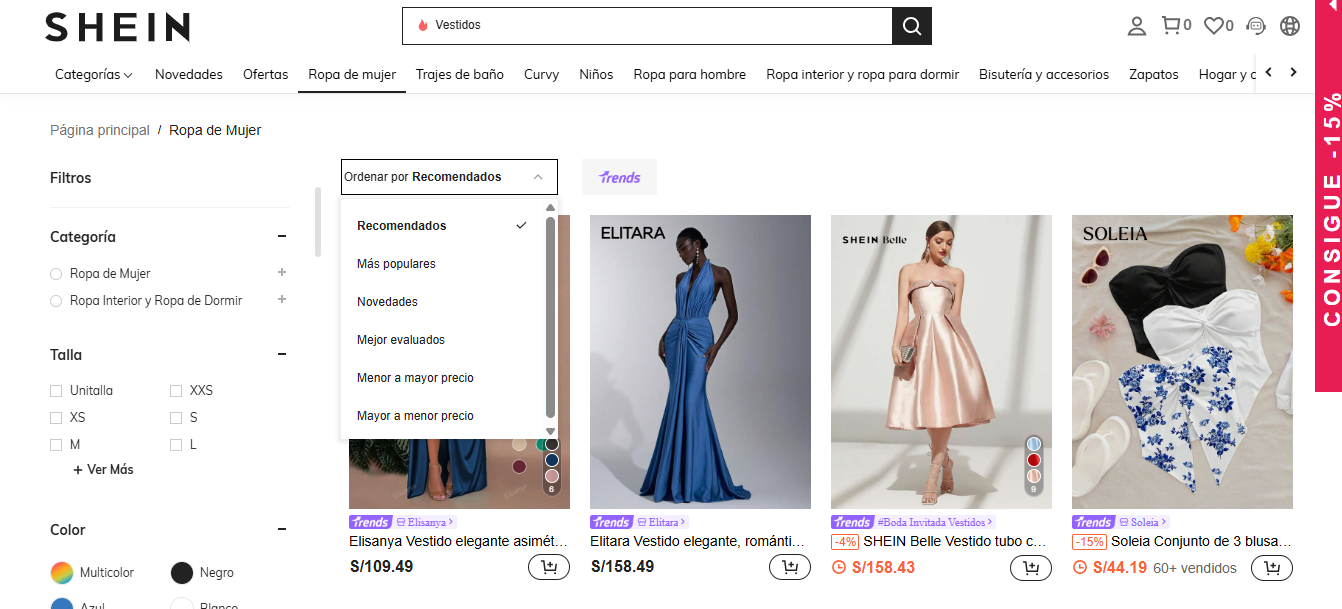Viewport: 1342px width, 609px height.
Task: Add Soleia blouse set to cart
Action: 1272,567
